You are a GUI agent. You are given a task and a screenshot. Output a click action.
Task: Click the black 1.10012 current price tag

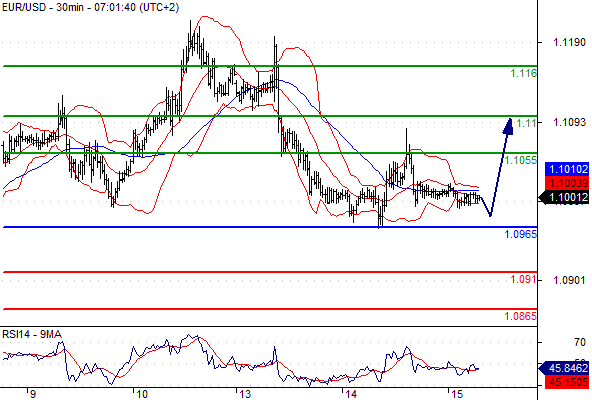pyautogui.click(x=565, y=197)
